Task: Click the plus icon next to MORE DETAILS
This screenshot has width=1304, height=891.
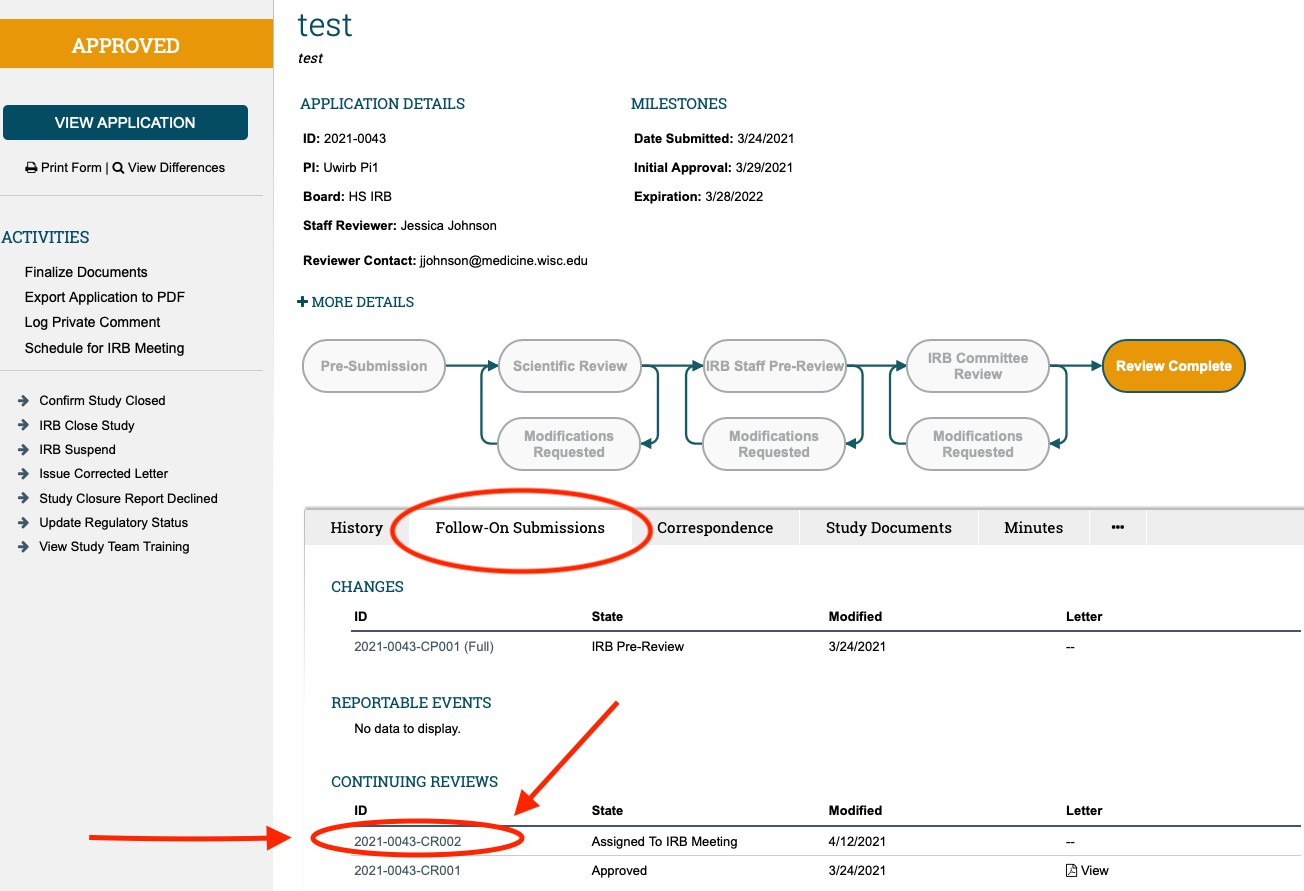Action: point(303,301)
